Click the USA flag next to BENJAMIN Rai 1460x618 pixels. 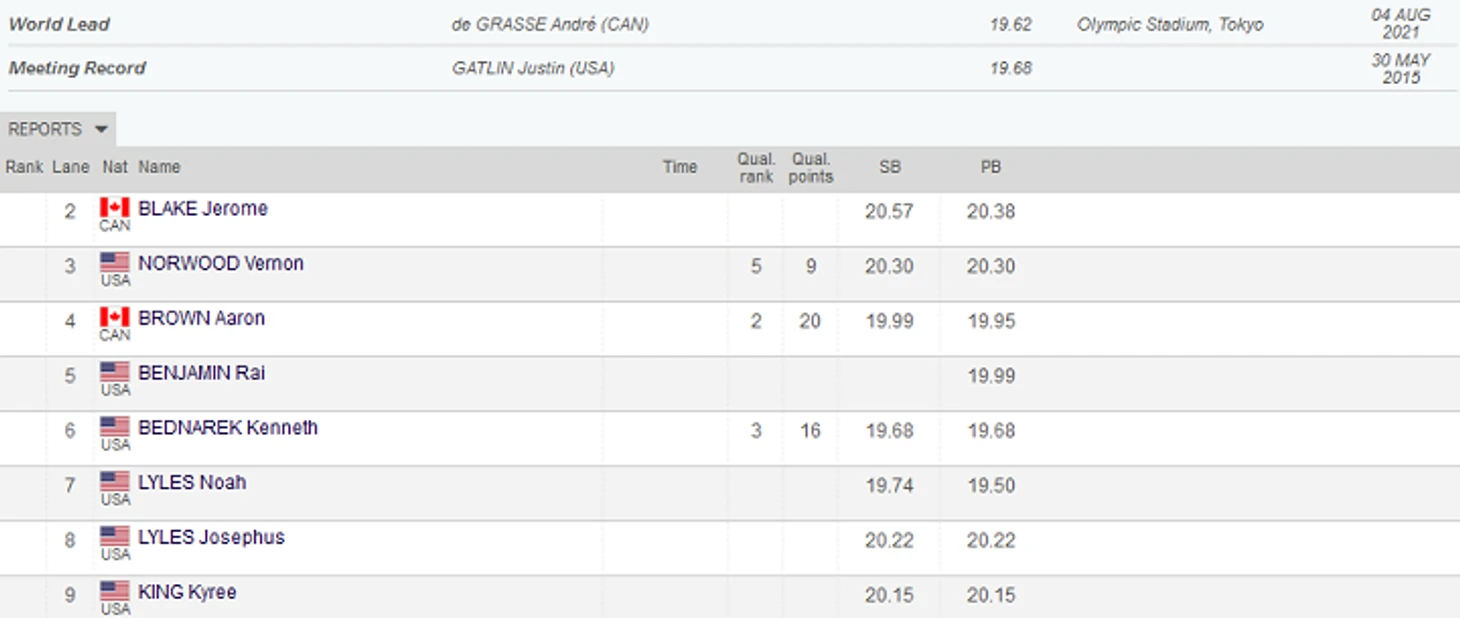(x=115, y=372)
